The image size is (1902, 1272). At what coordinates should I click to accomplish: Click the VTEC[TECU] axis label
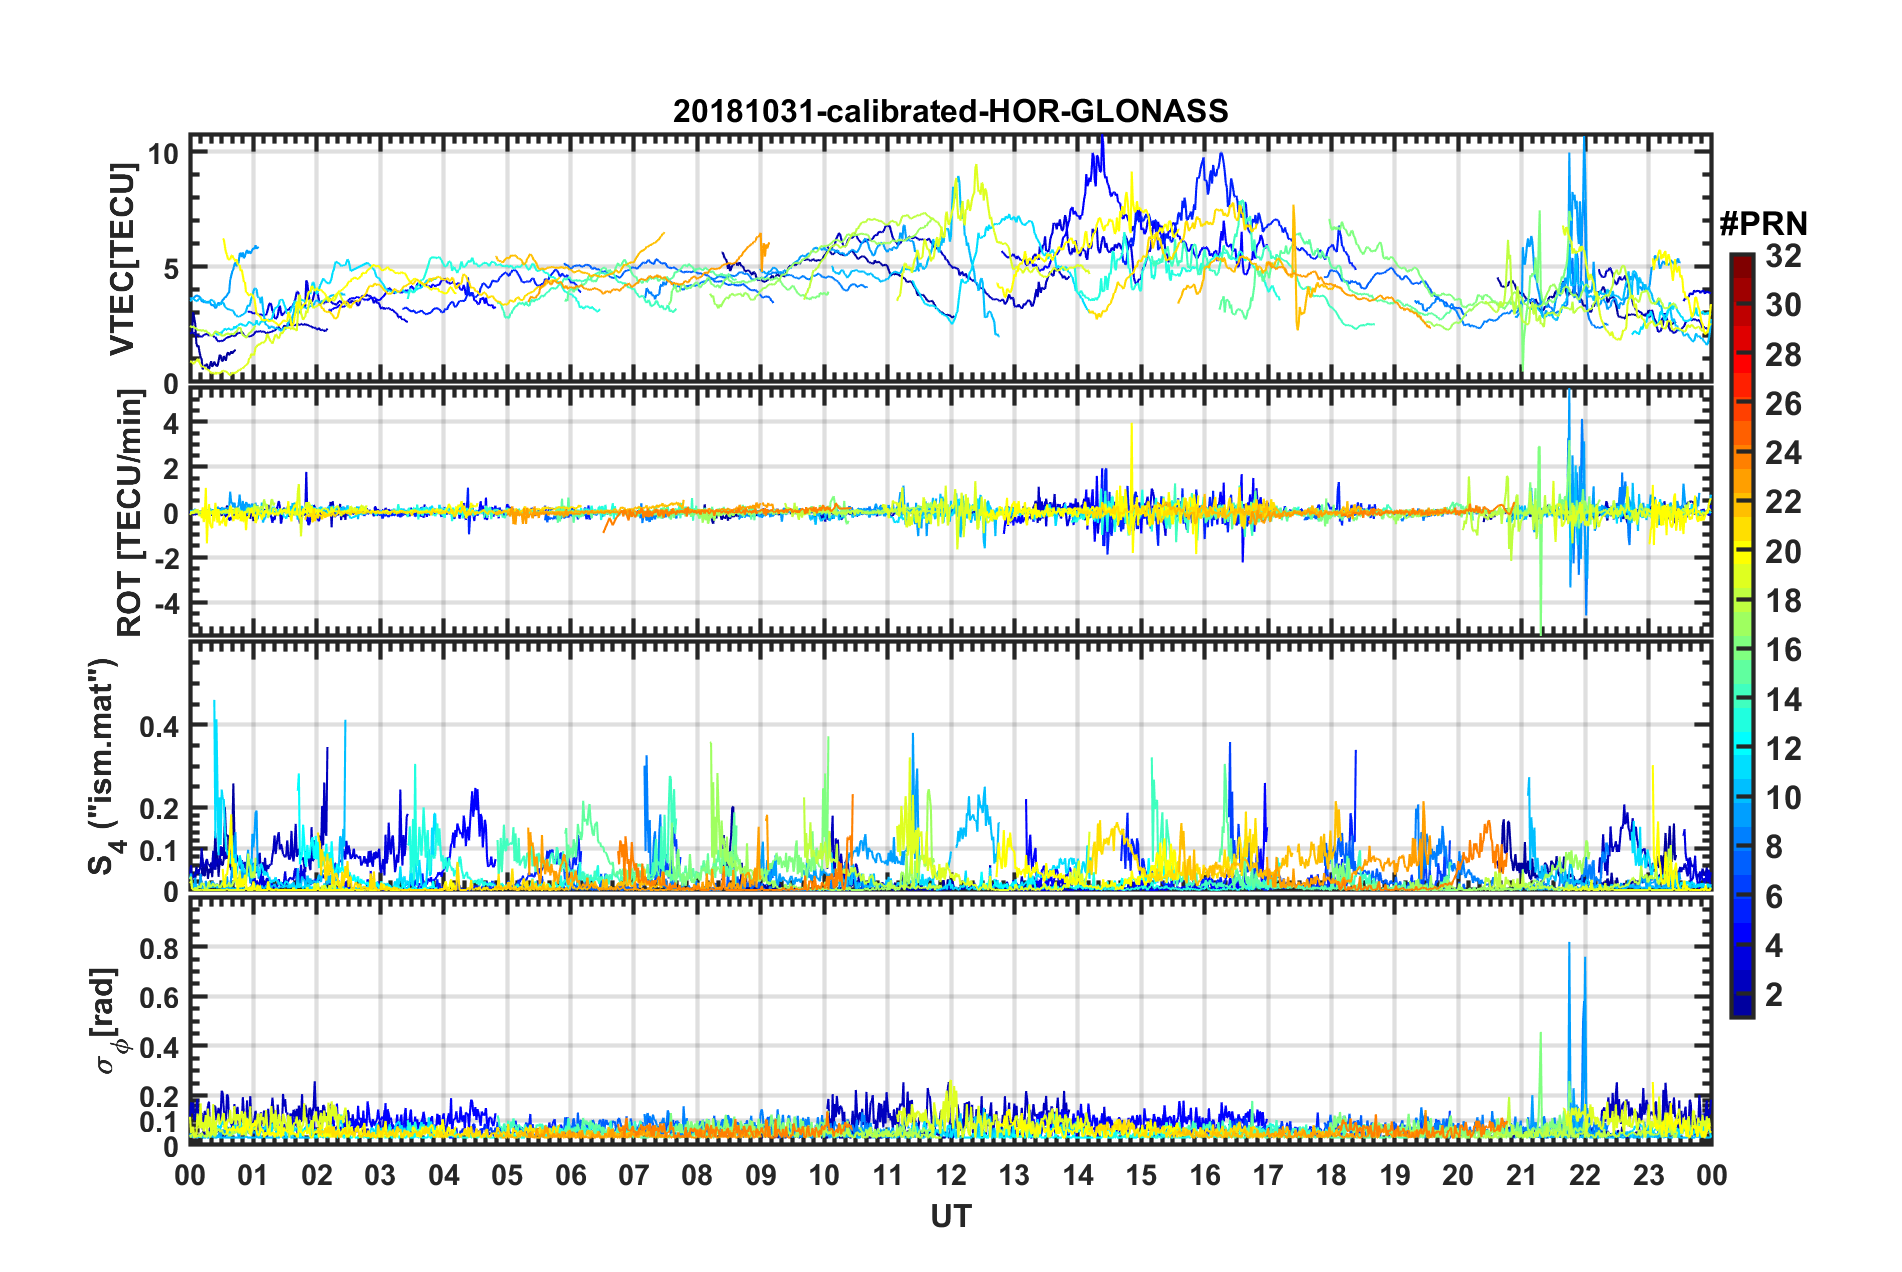123,260
